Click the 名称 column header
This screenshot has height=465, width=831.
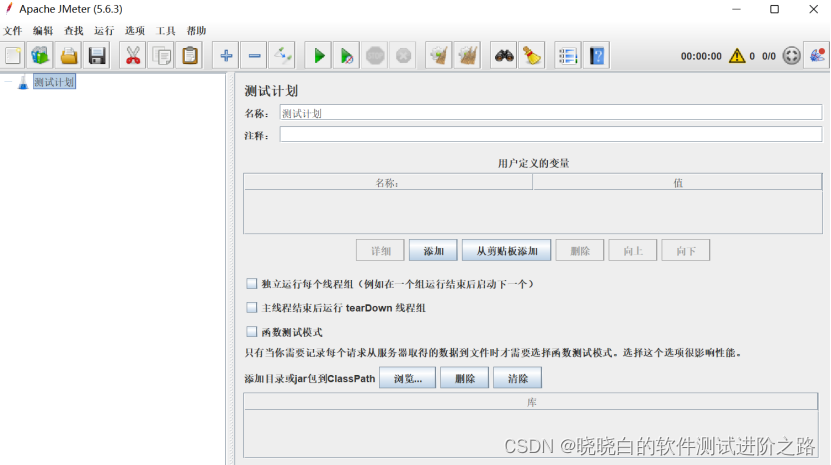(388, 182)
